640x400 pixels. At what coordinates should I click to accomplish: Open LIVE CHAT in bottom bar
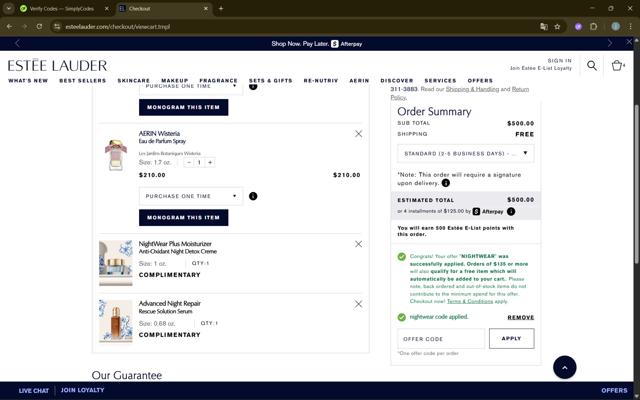point(33,391)
